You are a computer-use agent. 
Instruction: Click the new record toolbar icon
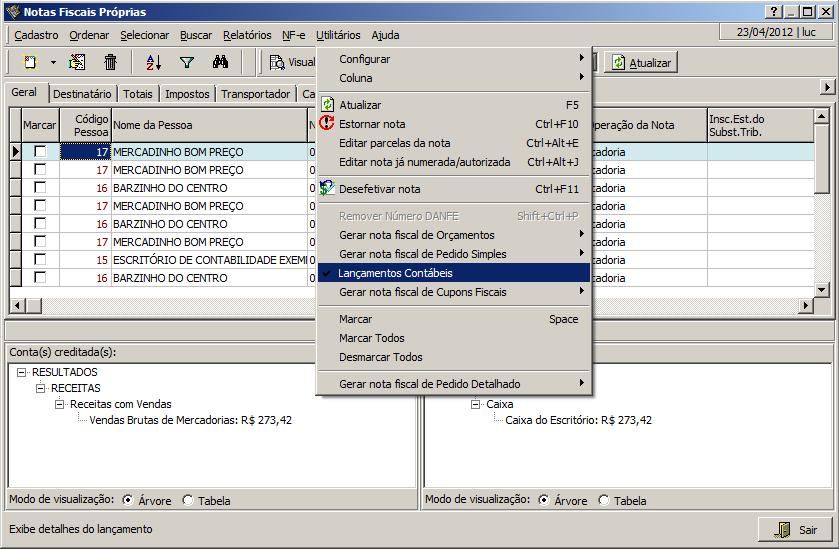click(x=31, y=62)
